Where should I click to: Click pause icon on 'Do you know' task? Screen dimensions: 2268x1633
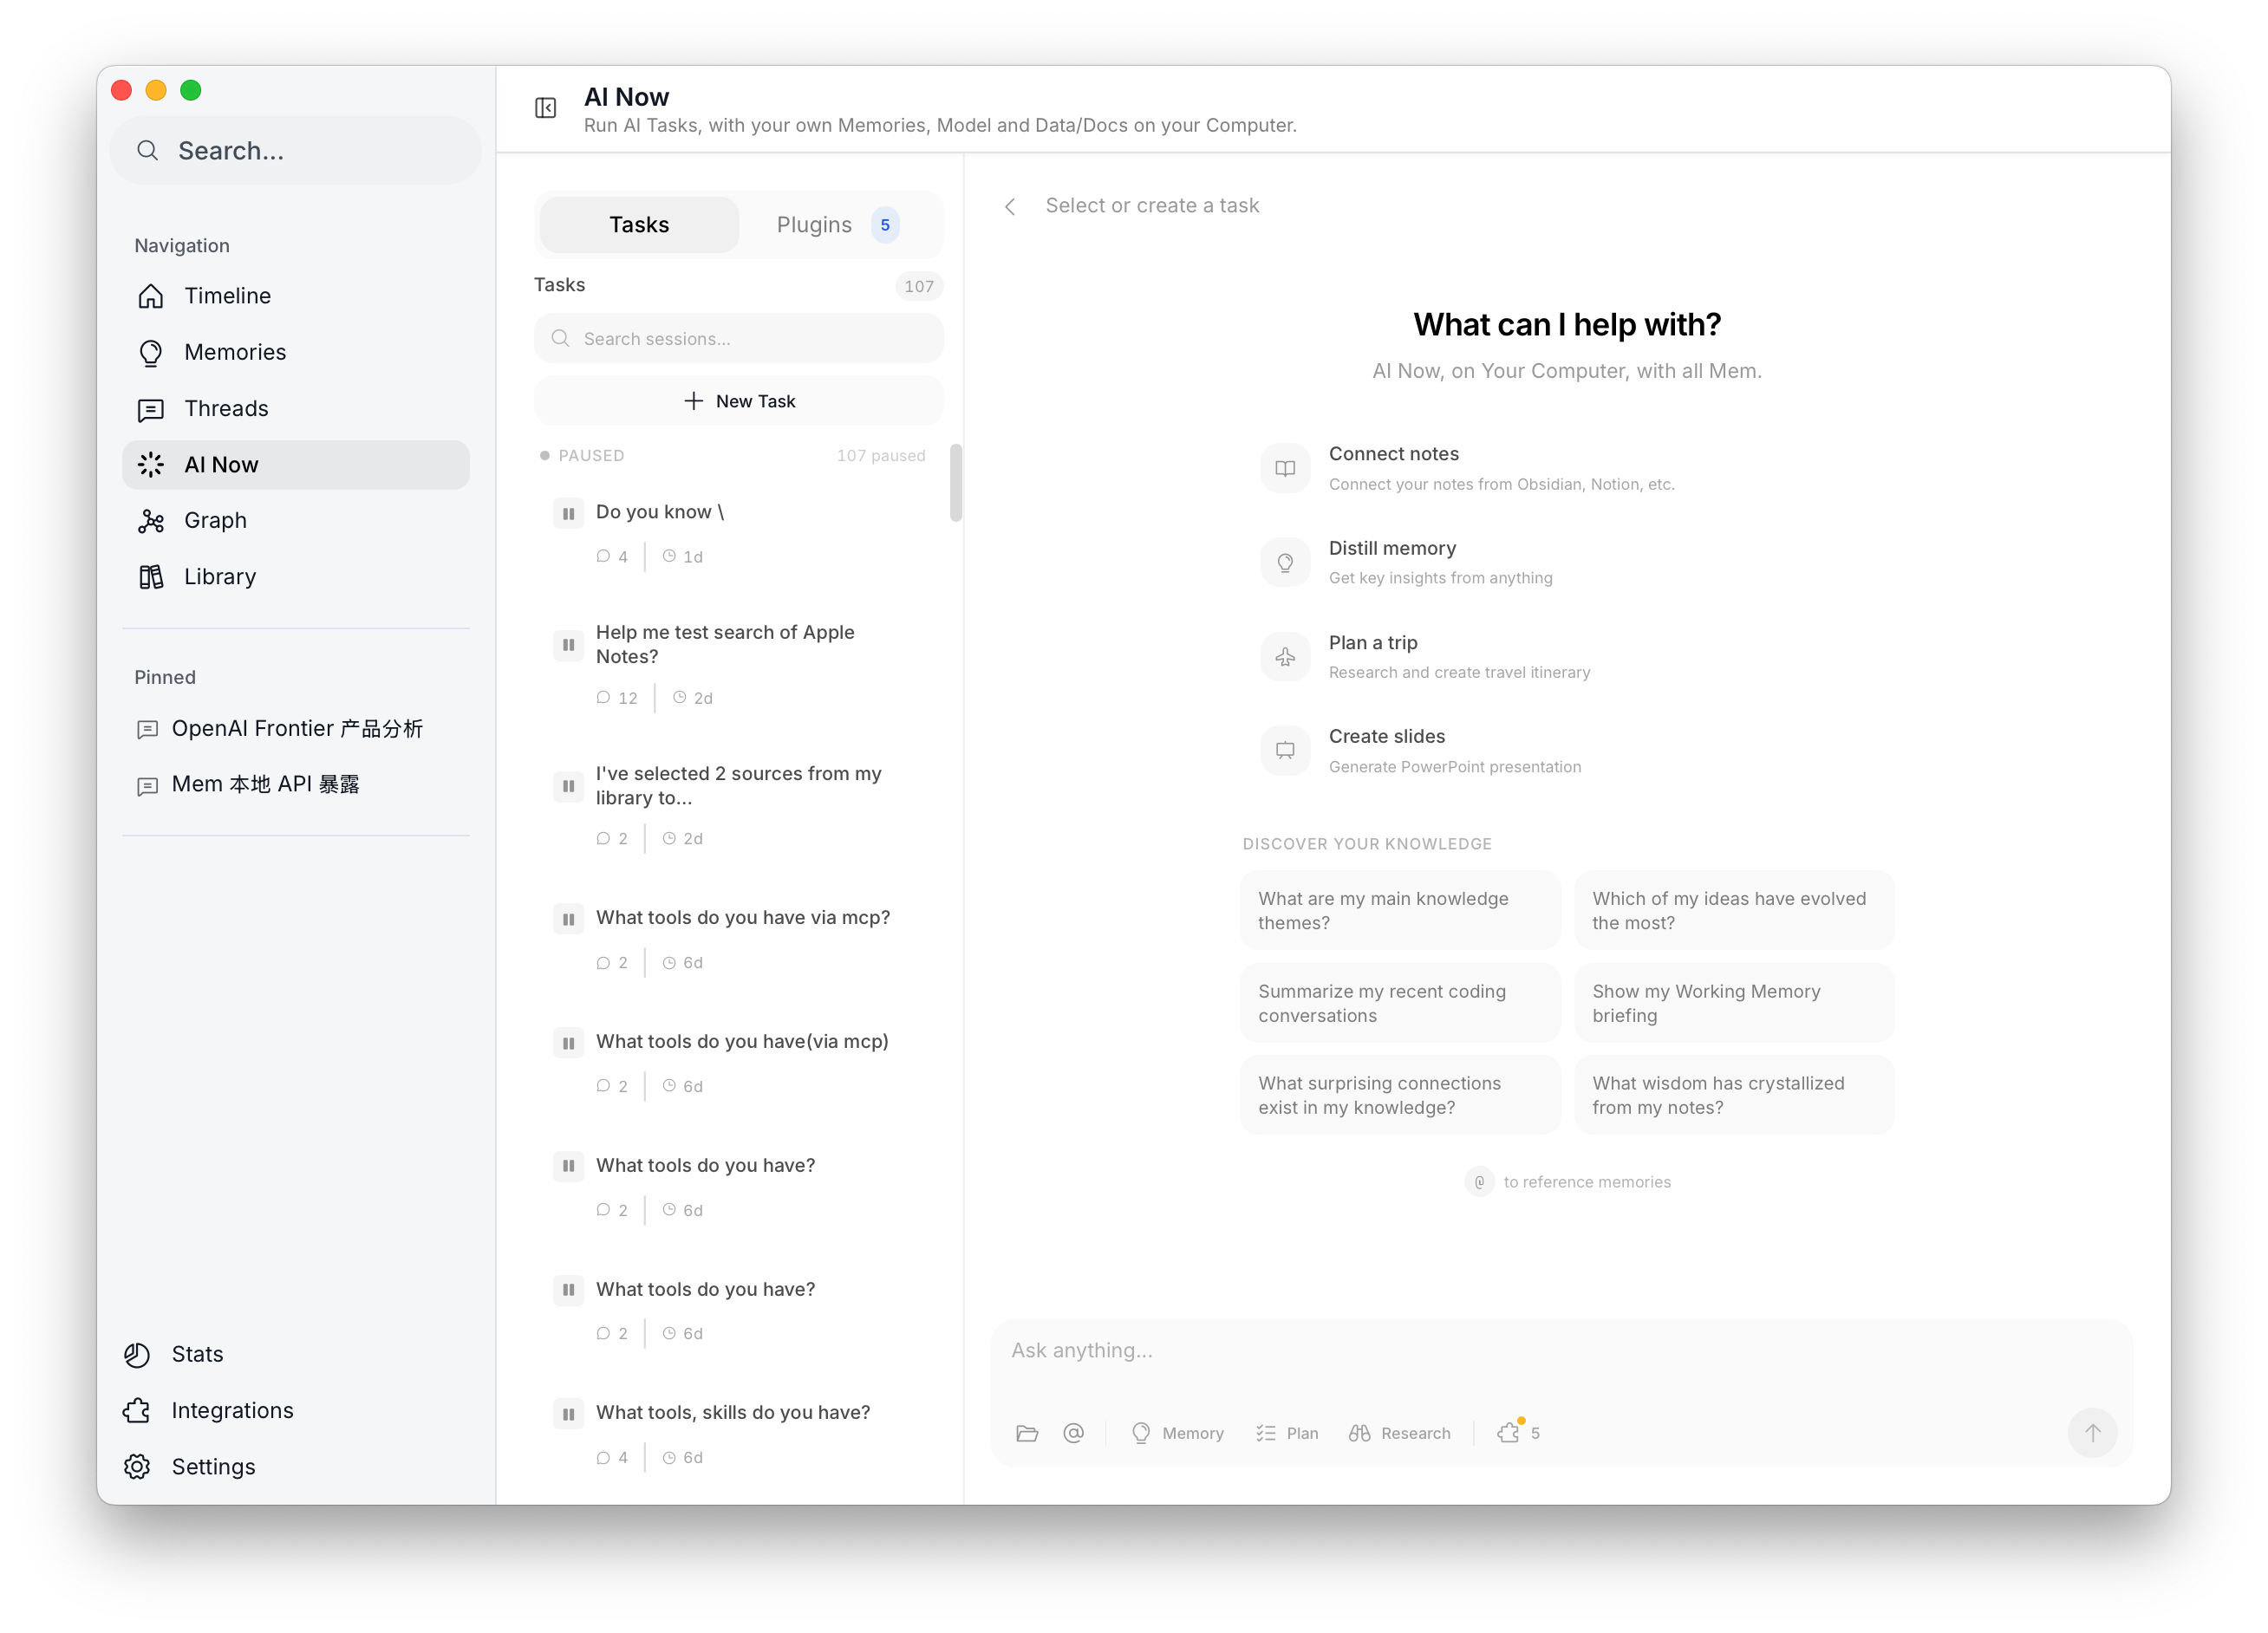pyautogui.click(x=568, y=513)
